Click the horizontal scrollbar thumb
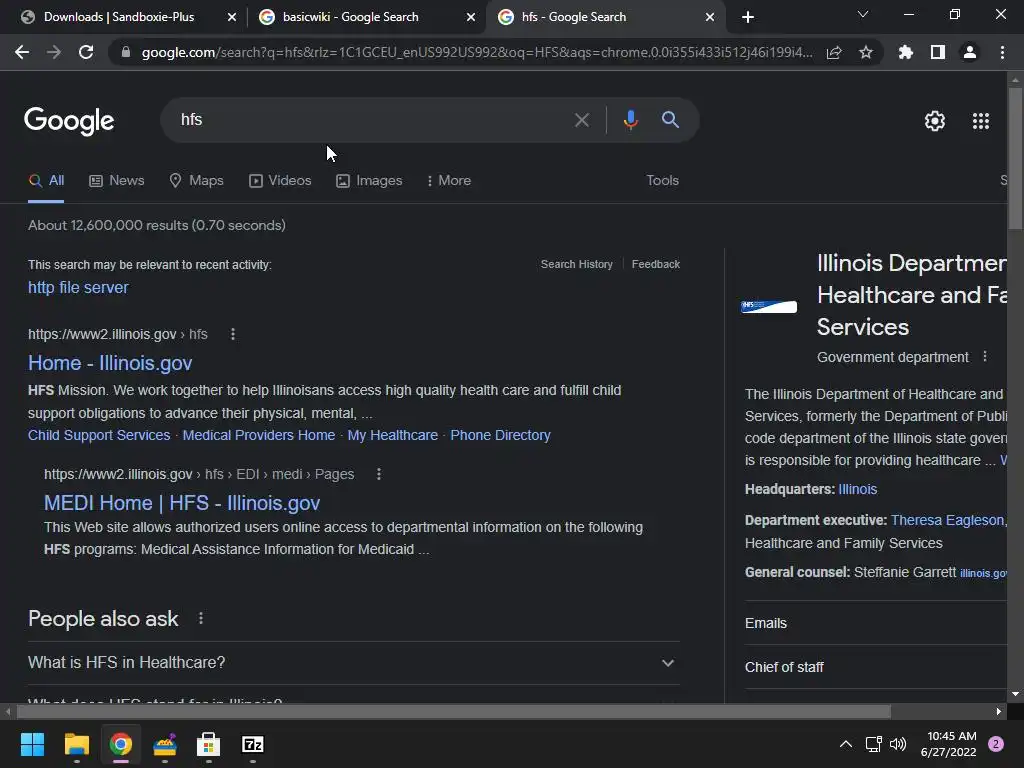Image resolution: width=1024 pixels, height=768 pixels. (x=453, y=712)
